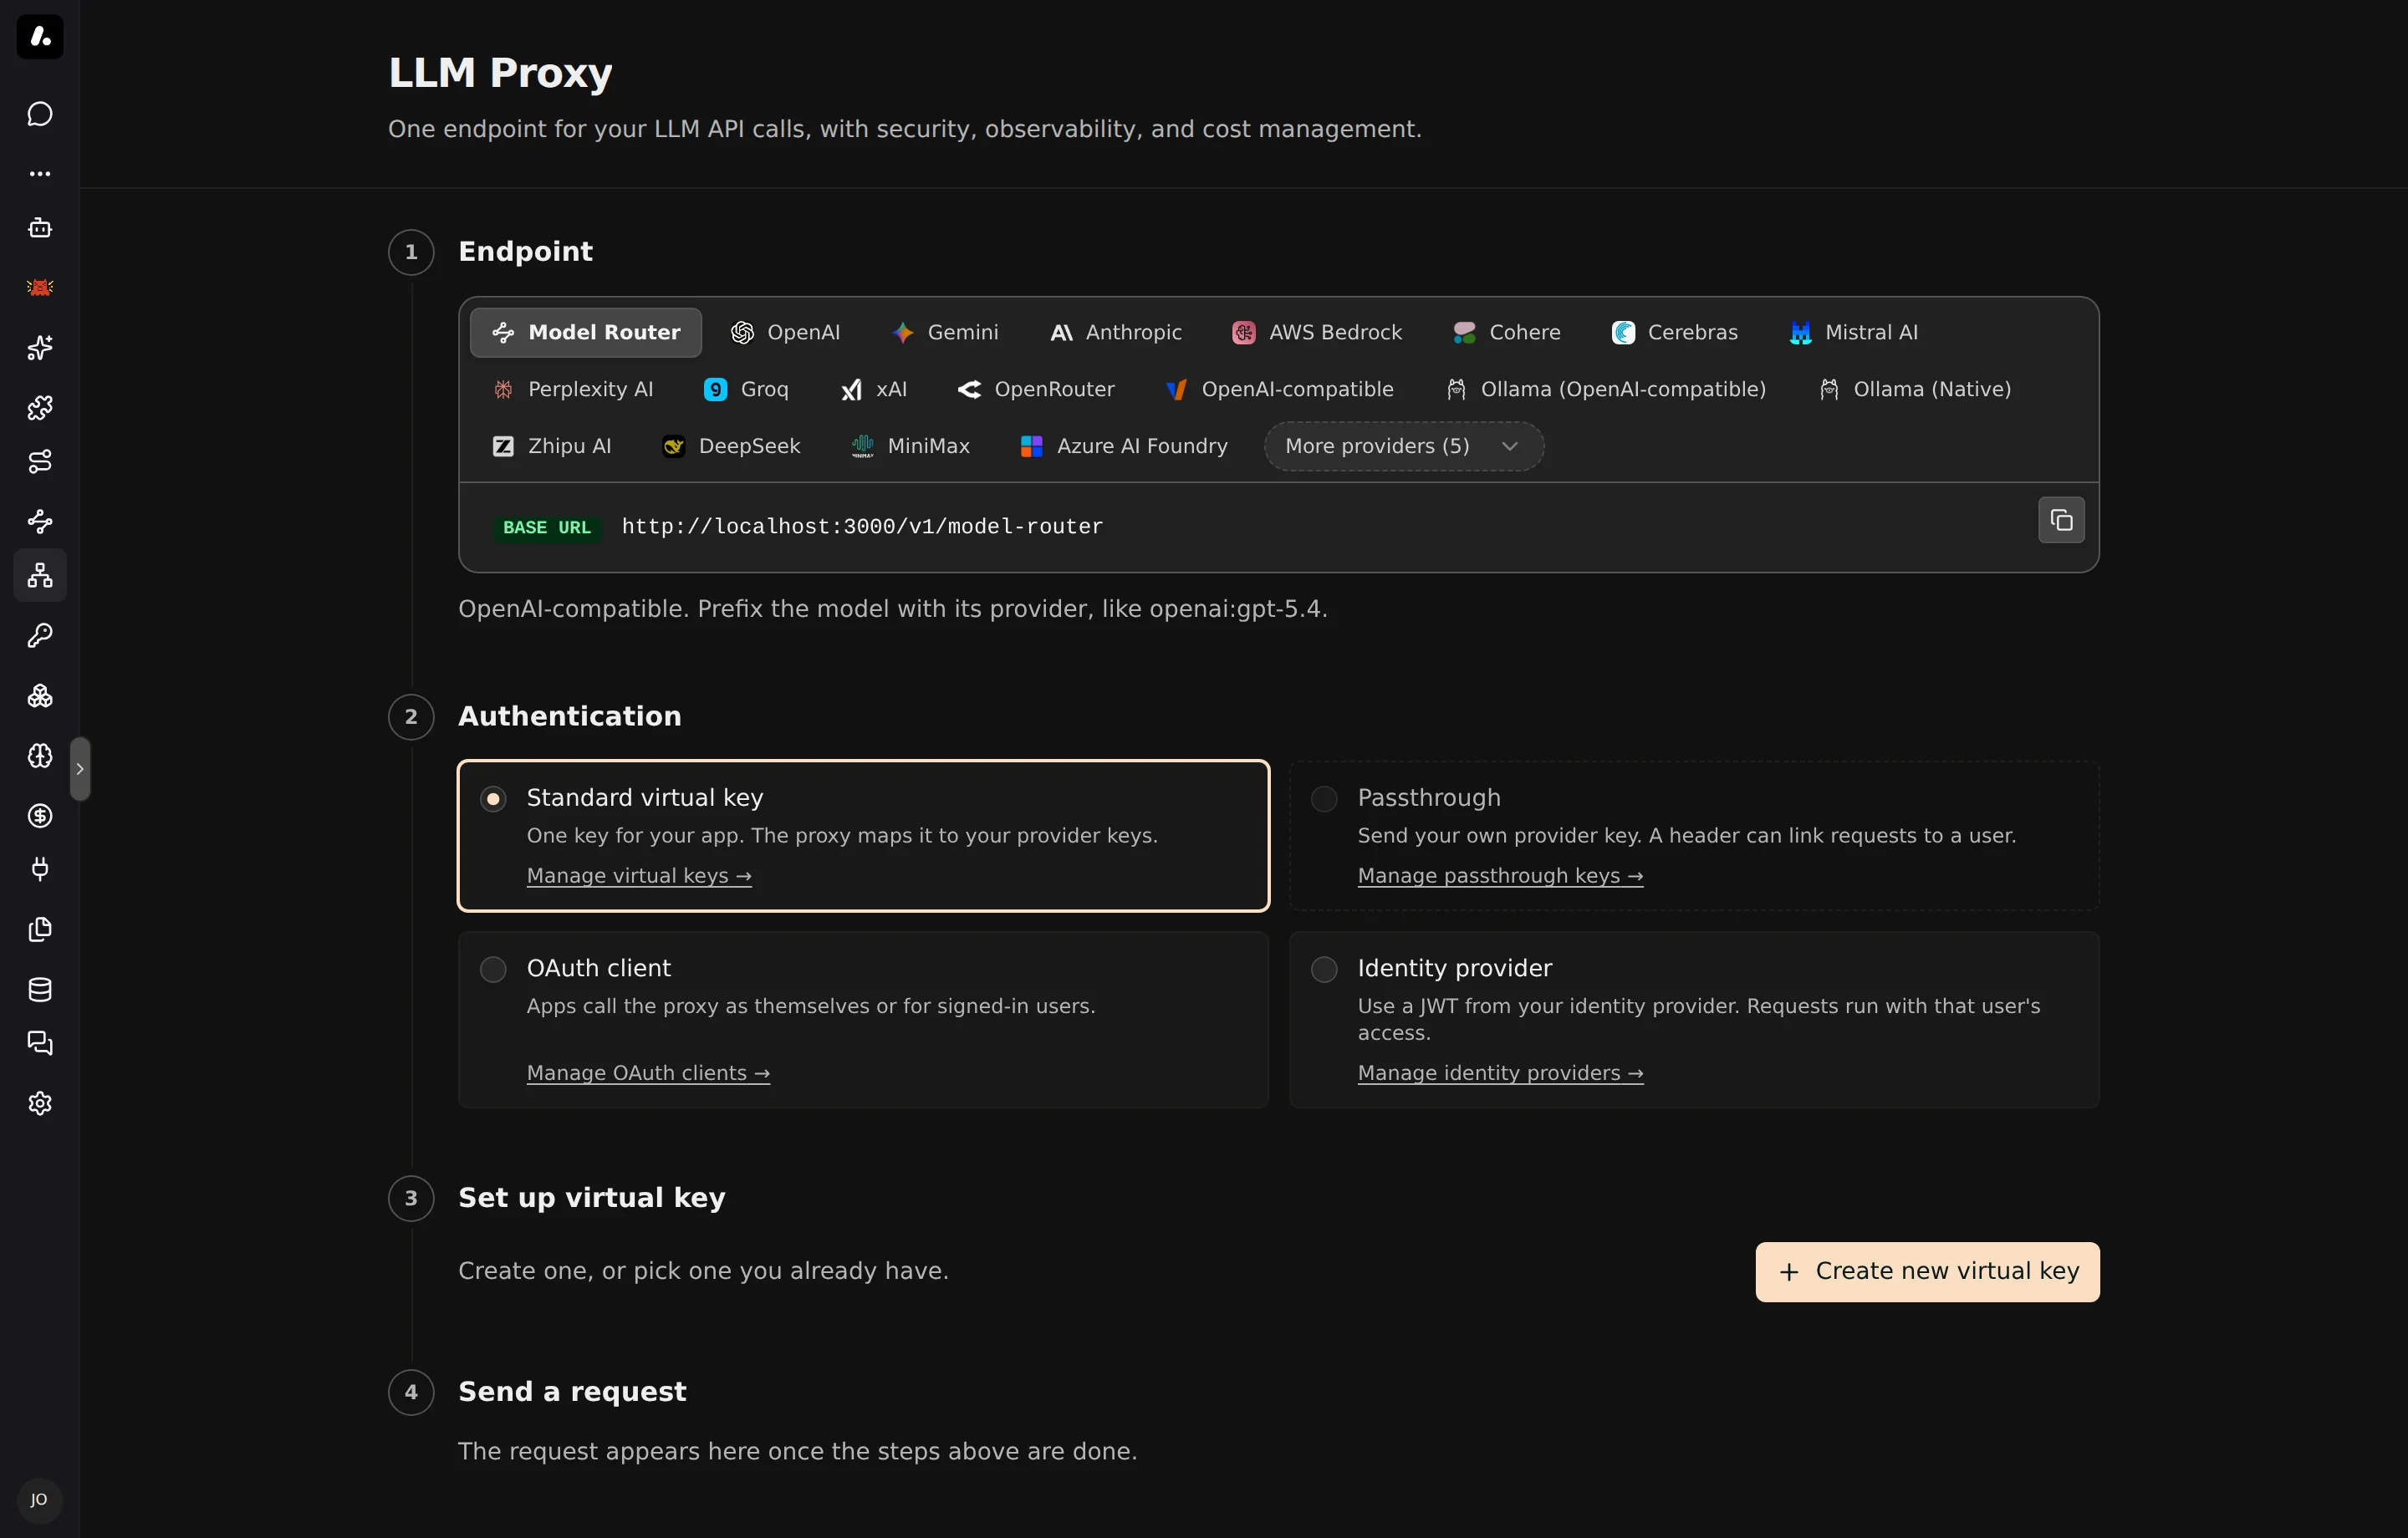Open the JO user avatar menu
The height and width of the screenshot is (1538, 2408).
(40, 1500)
